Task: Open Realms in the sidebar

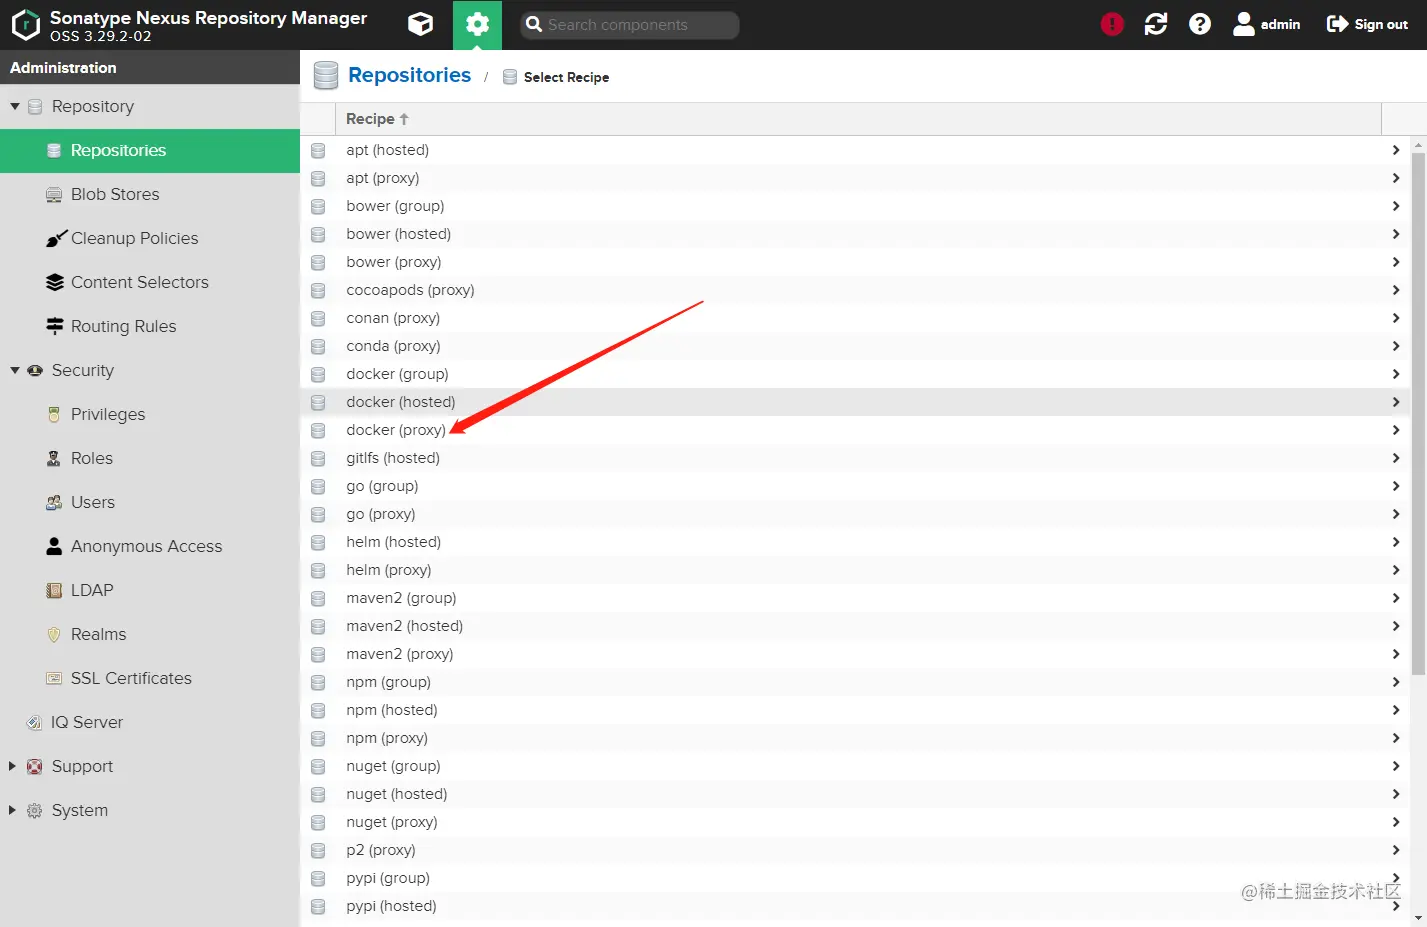Action: point(150,635)
